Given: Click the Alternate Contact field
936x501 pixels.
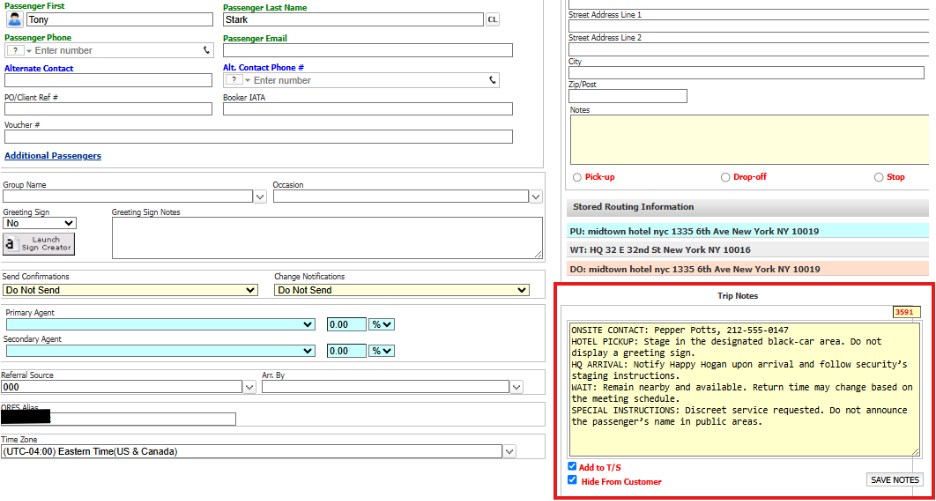Looking at the screenshot, I should click(108, 80).
